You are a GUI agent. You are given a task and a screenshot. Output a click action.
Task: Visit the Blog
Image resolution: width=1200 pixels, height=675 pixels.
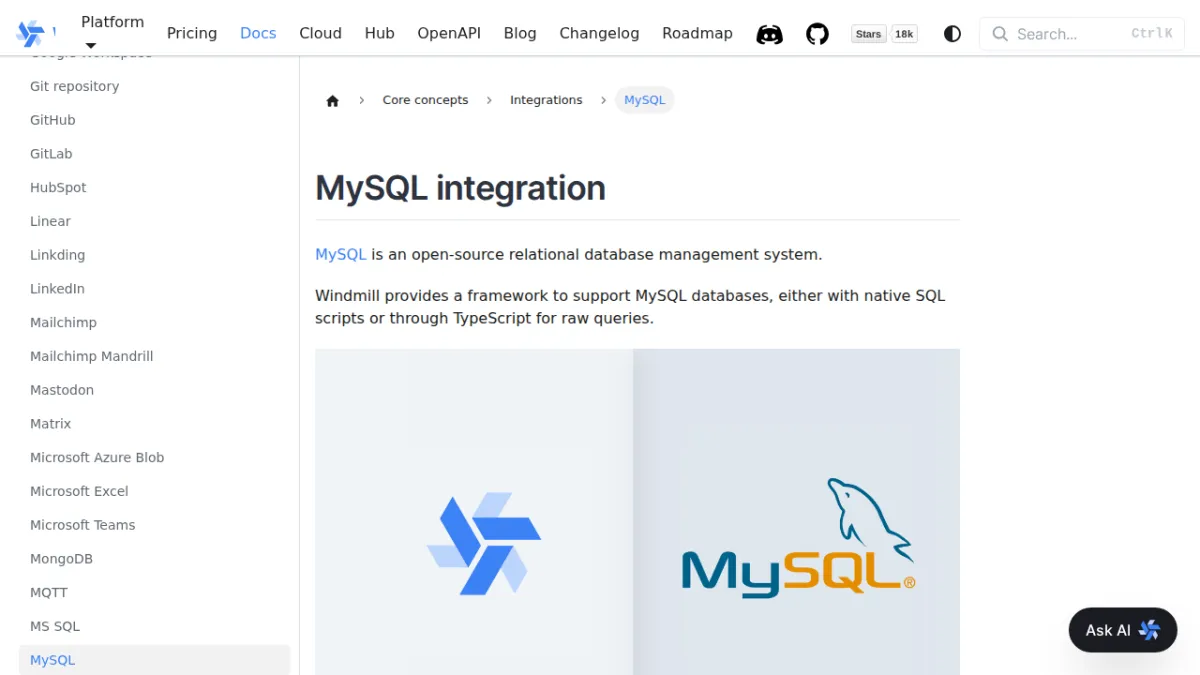coord(520,33)
